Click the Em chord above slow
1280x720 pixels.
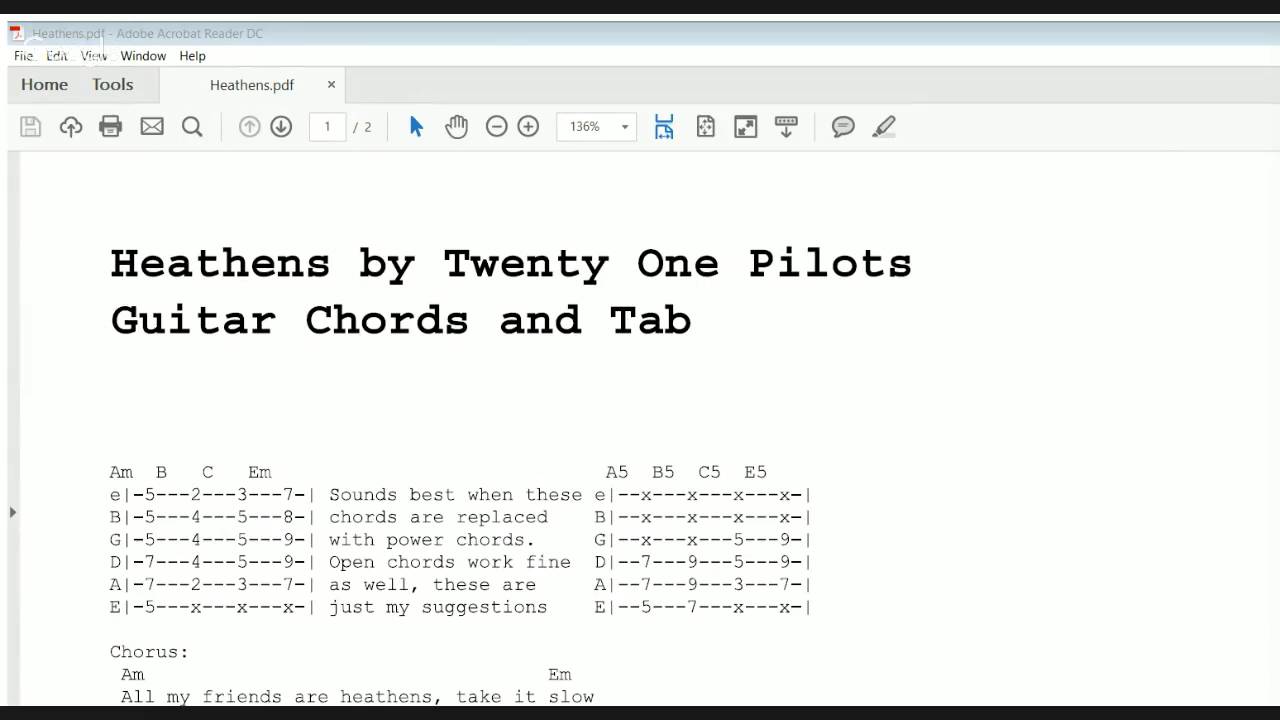point(560,675)
